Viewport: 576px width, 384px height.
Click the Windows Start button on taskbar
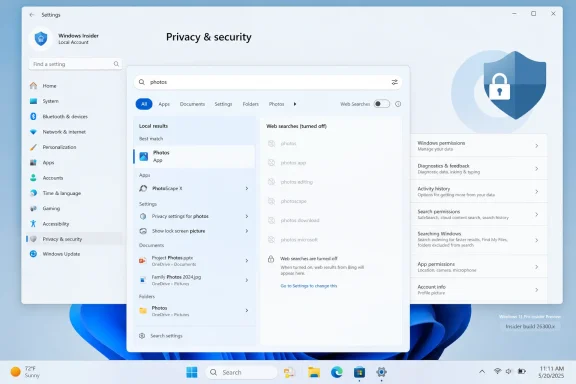click(x=192, y=372)
